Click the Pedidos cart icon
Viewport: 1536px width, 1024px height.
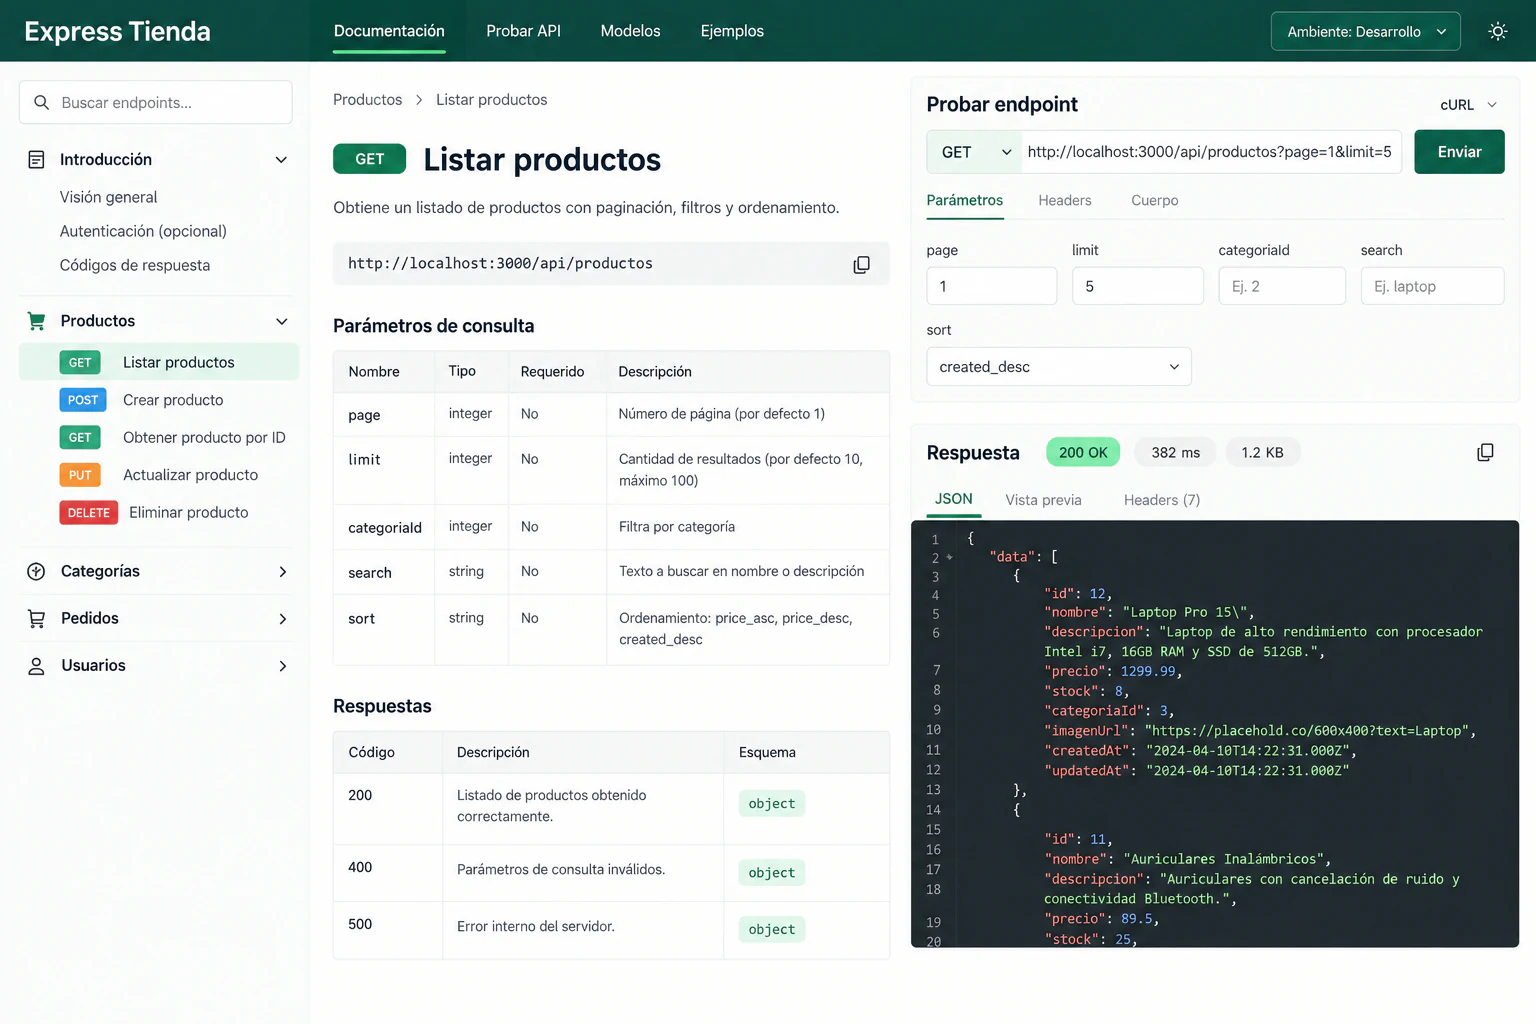(36, 618)
